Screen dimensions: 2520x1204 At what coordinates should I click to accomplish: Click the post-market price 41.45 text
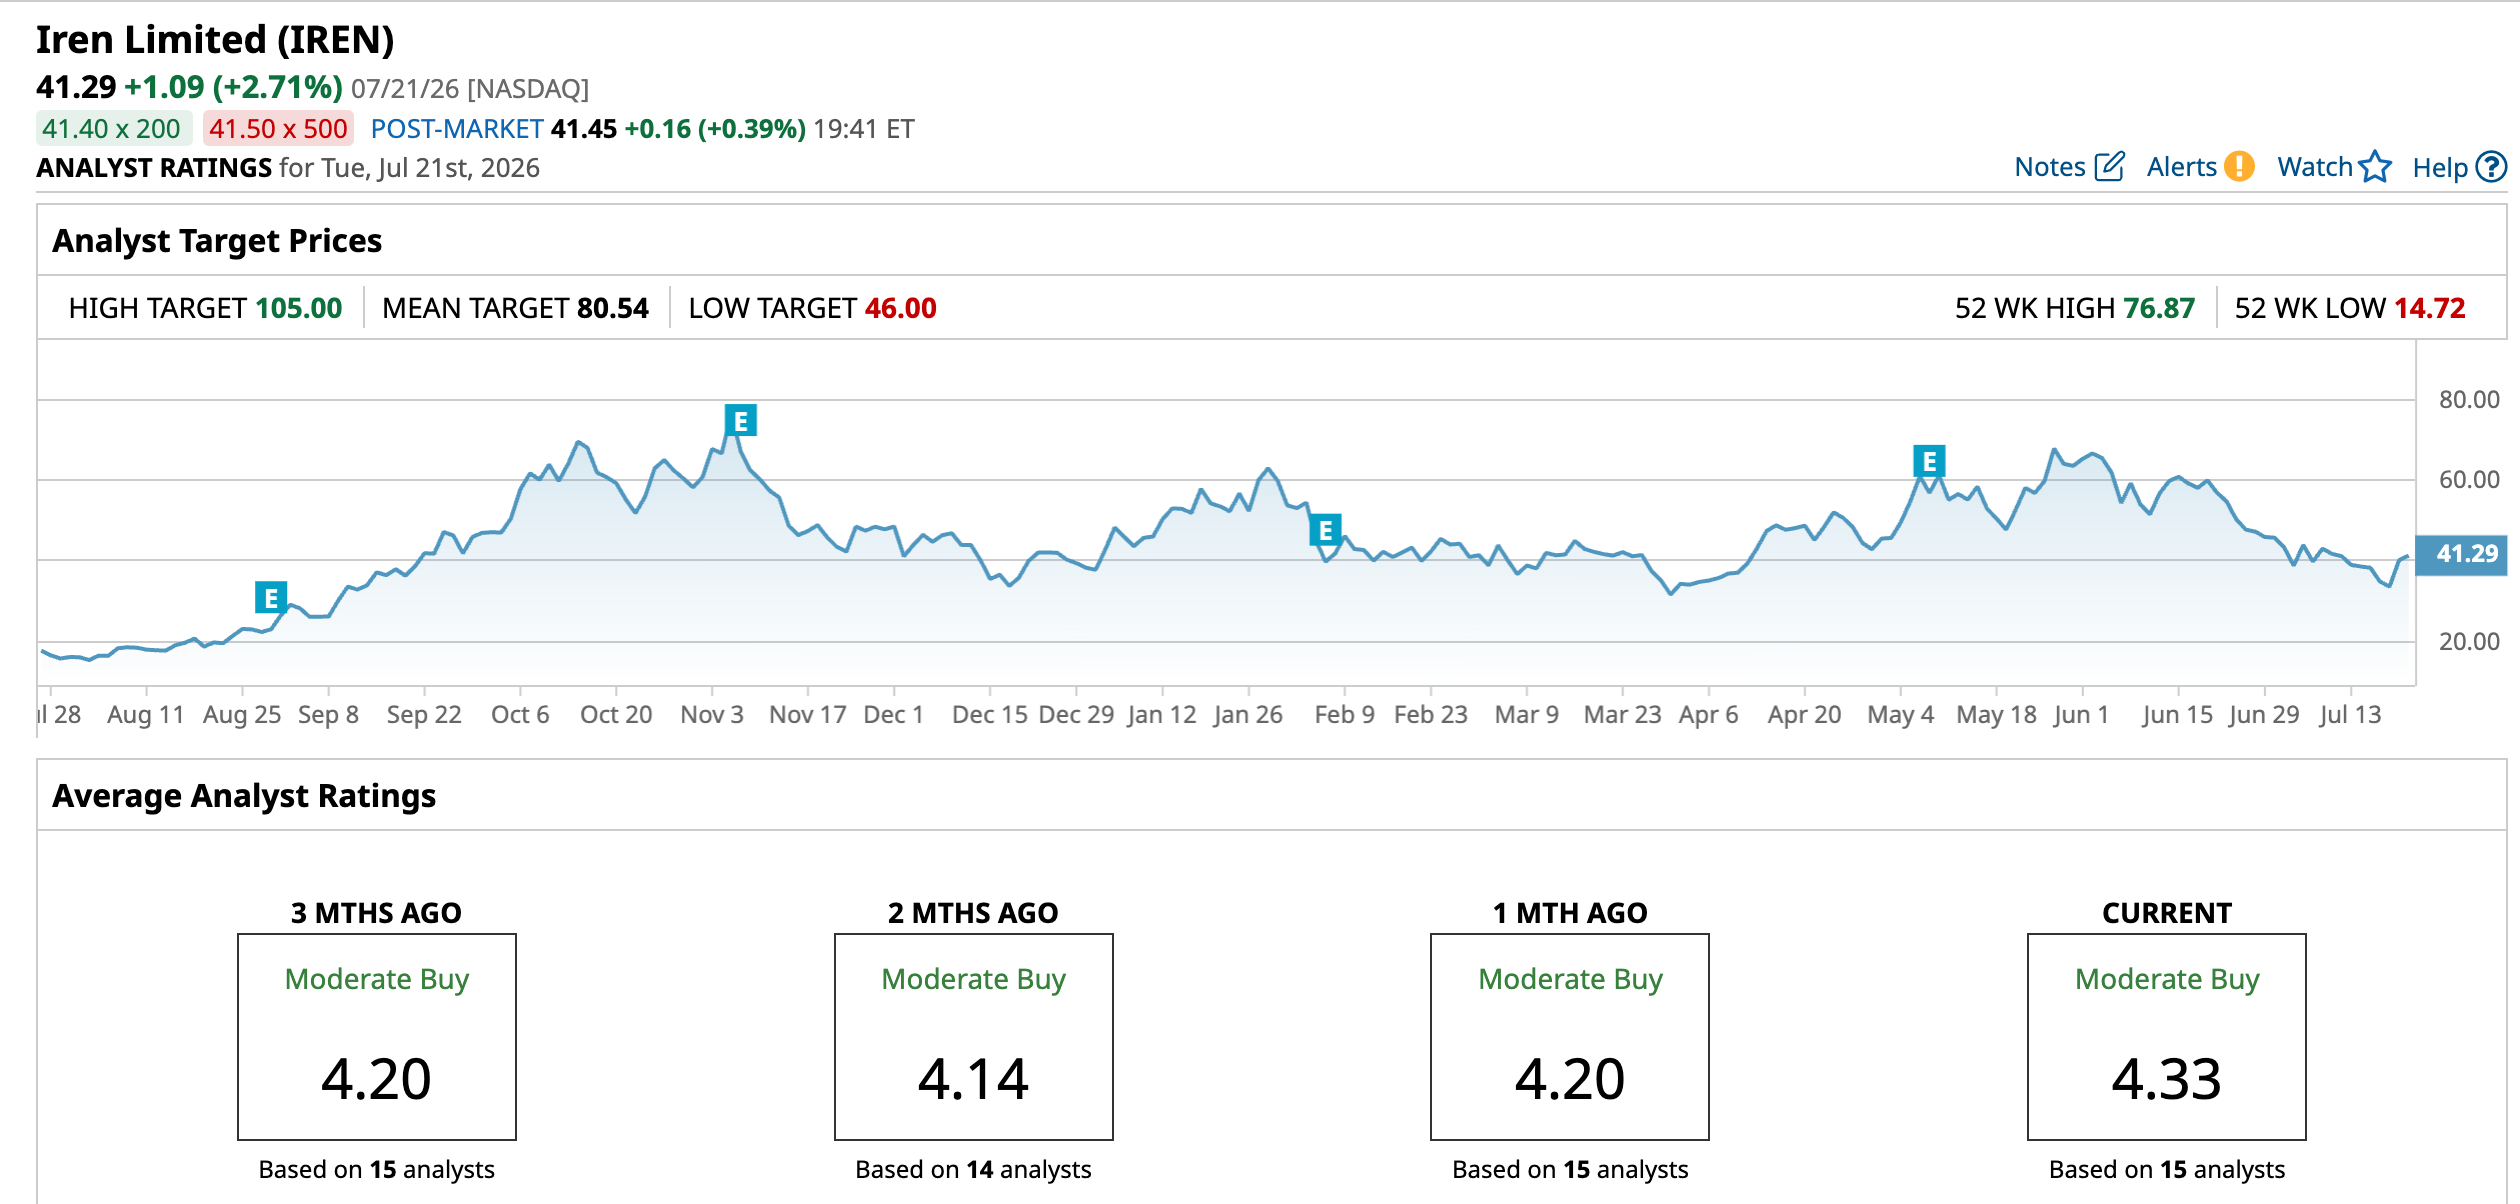click(584, 129)
